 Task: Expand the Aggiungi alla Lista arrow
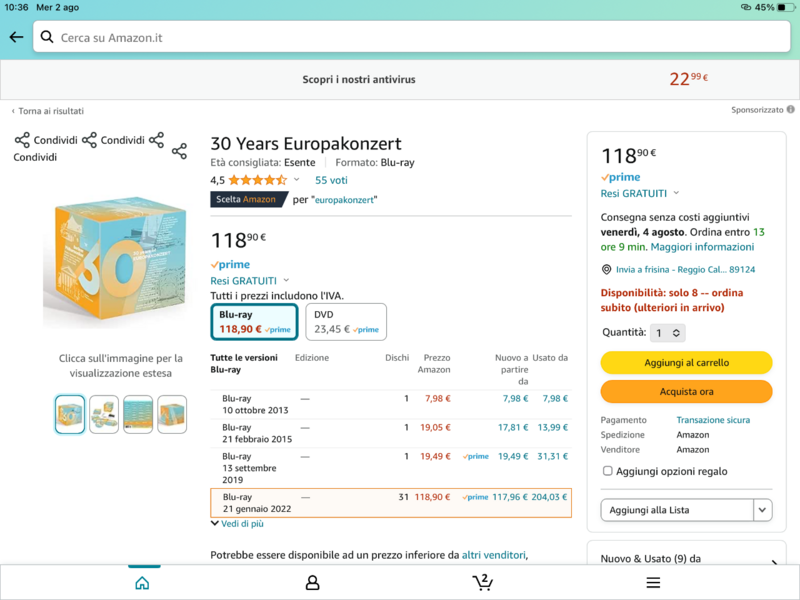[763, 510]
